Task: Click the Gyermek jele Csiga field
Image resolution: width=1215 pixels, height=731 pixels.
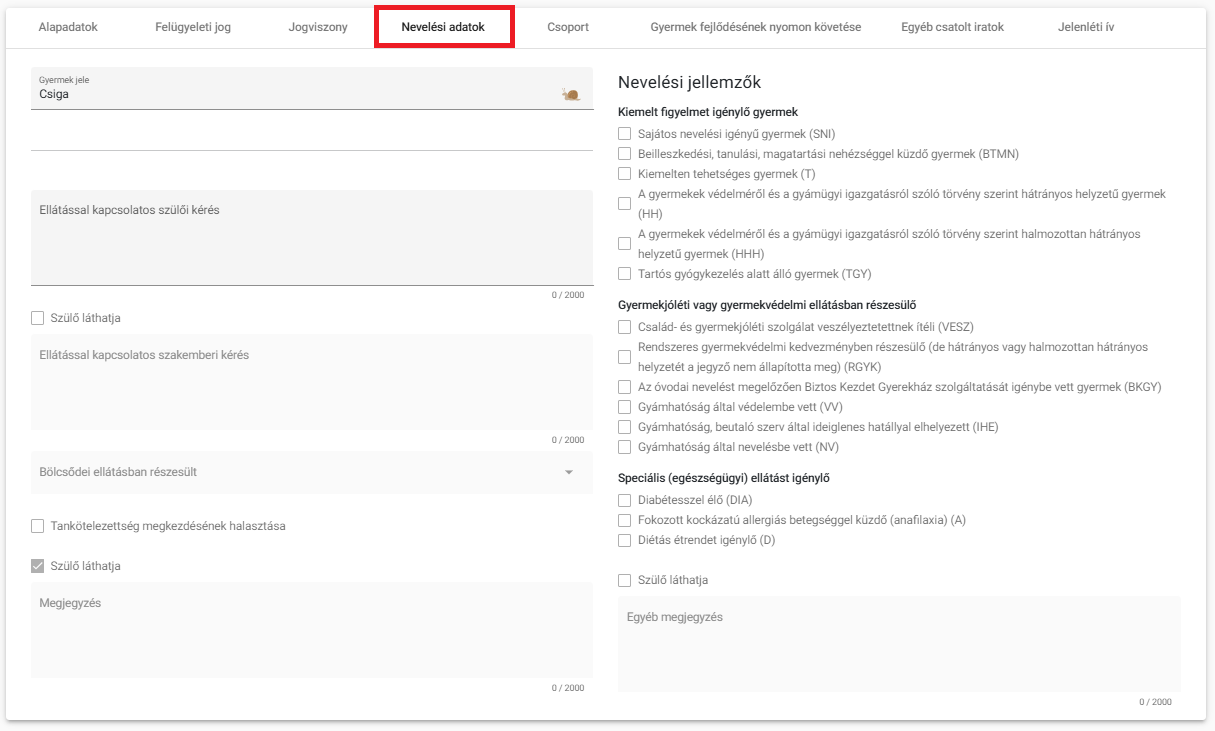Action: (312, 88)
